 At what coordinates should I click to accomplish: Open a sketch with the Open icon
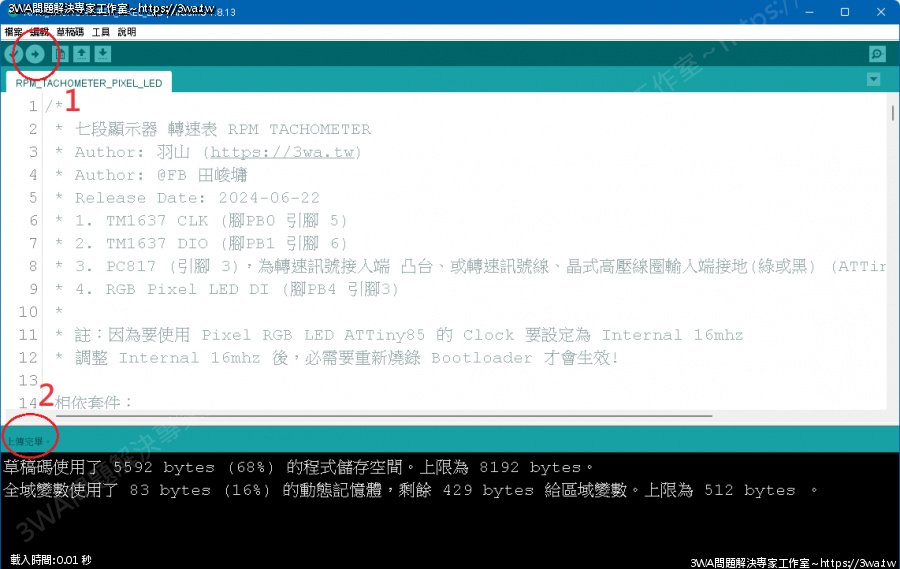pos(82,54)
